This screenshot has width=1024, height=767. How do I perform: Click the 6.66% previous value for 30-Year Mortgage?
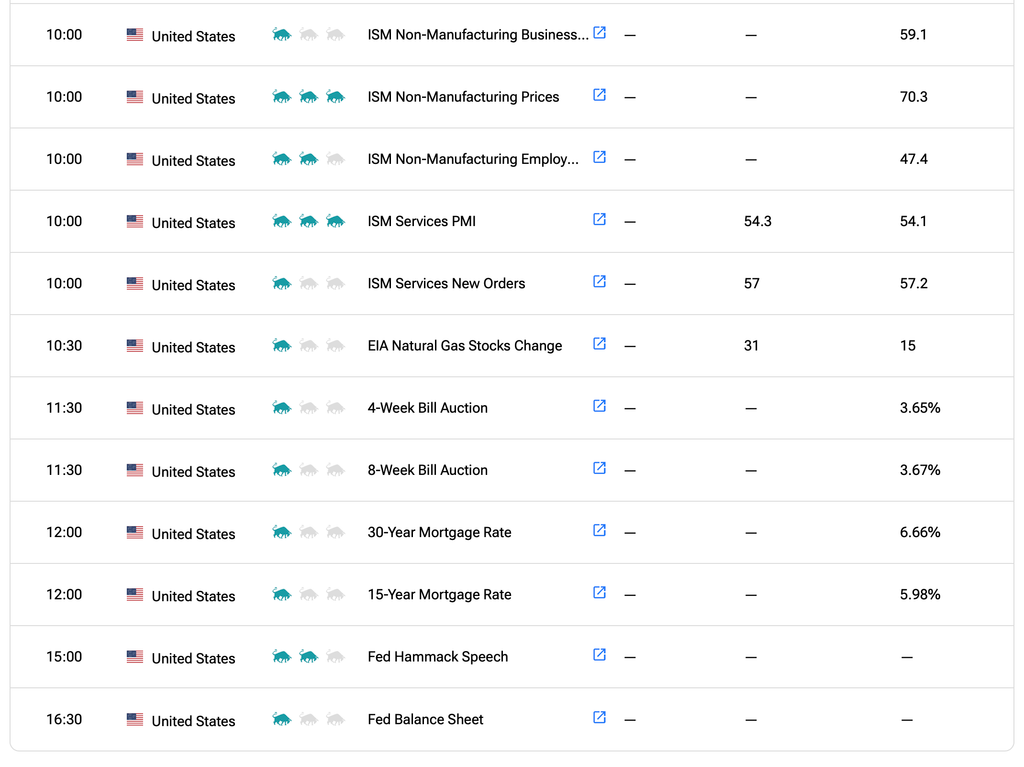tap(920, 532)
